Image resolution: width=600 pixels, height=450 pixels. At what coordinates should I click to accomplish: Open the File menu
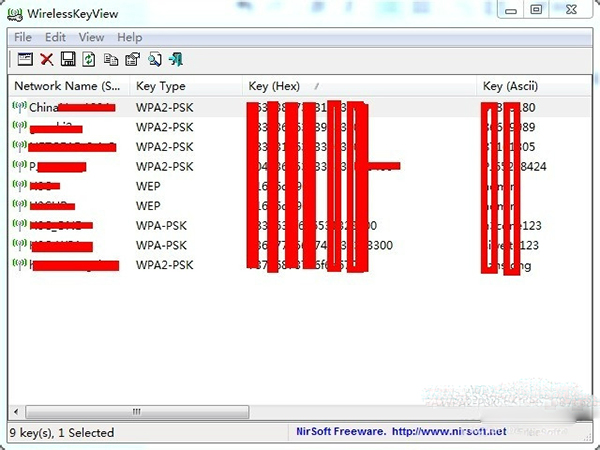pyautogui.click(x=23, y=37)
